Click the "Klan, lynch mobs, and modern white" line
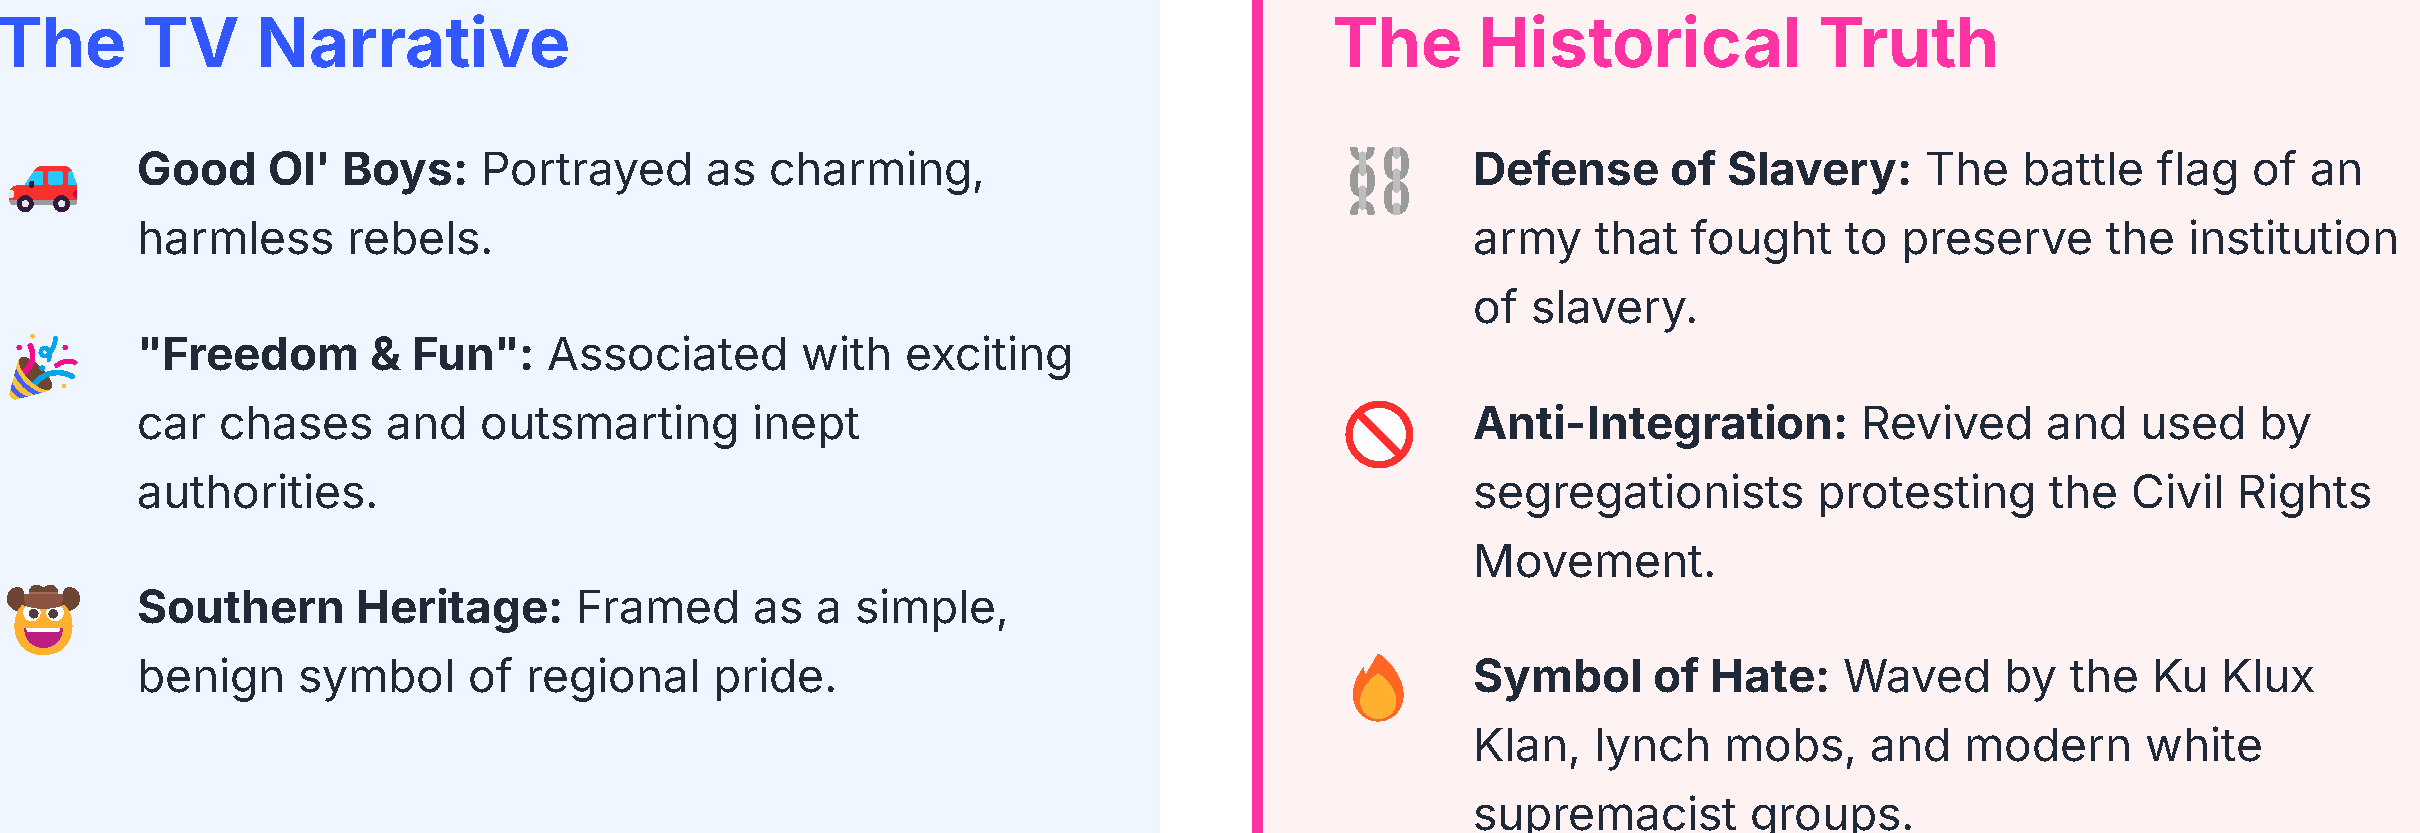 1867,746
